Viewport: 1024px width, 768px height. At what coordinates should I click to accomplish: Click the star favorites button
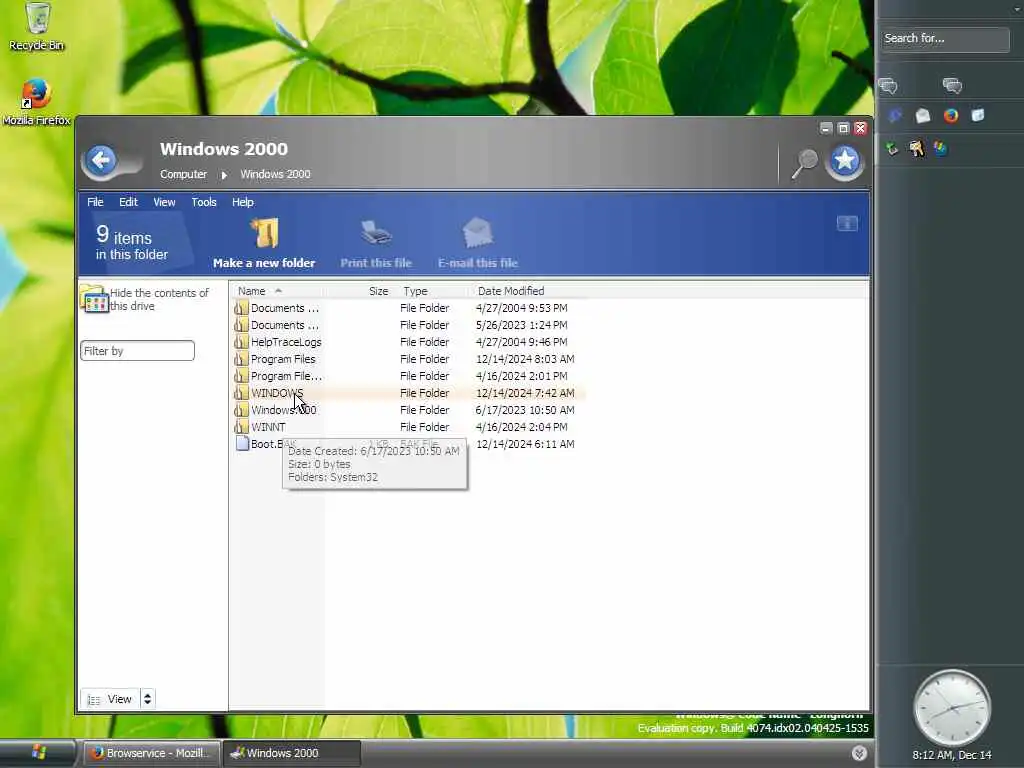(x=844, y=161)
